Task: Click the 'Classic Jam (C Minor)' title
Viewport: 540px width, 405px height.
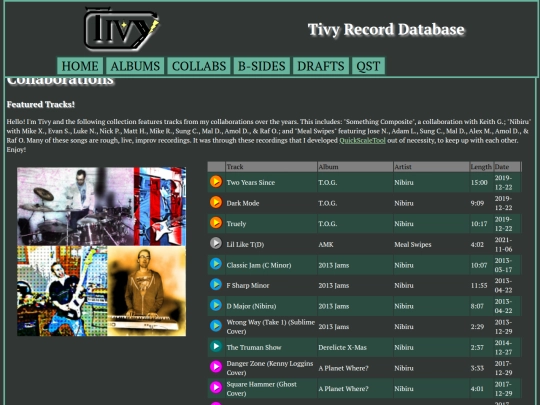Action: pyautogui.click(x=259, y=265)
